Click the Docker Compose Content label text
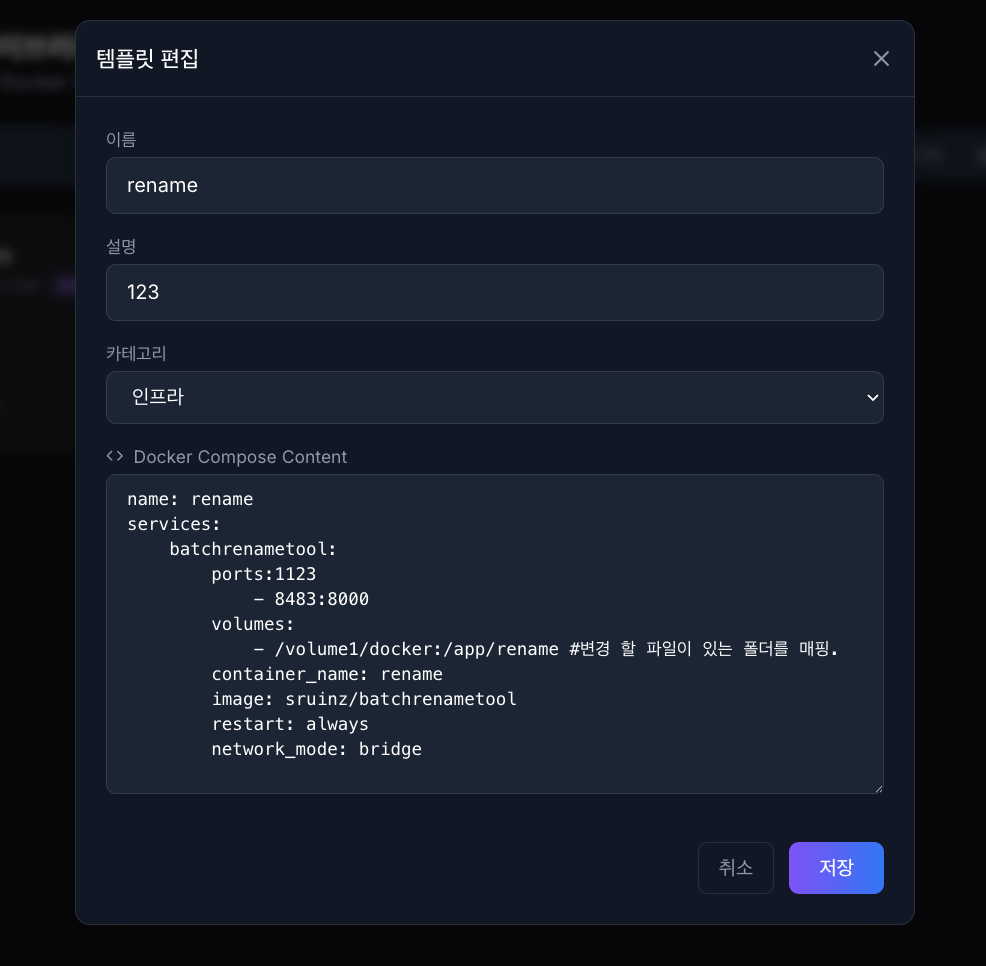Screen dimensions: 986x966 240,457
